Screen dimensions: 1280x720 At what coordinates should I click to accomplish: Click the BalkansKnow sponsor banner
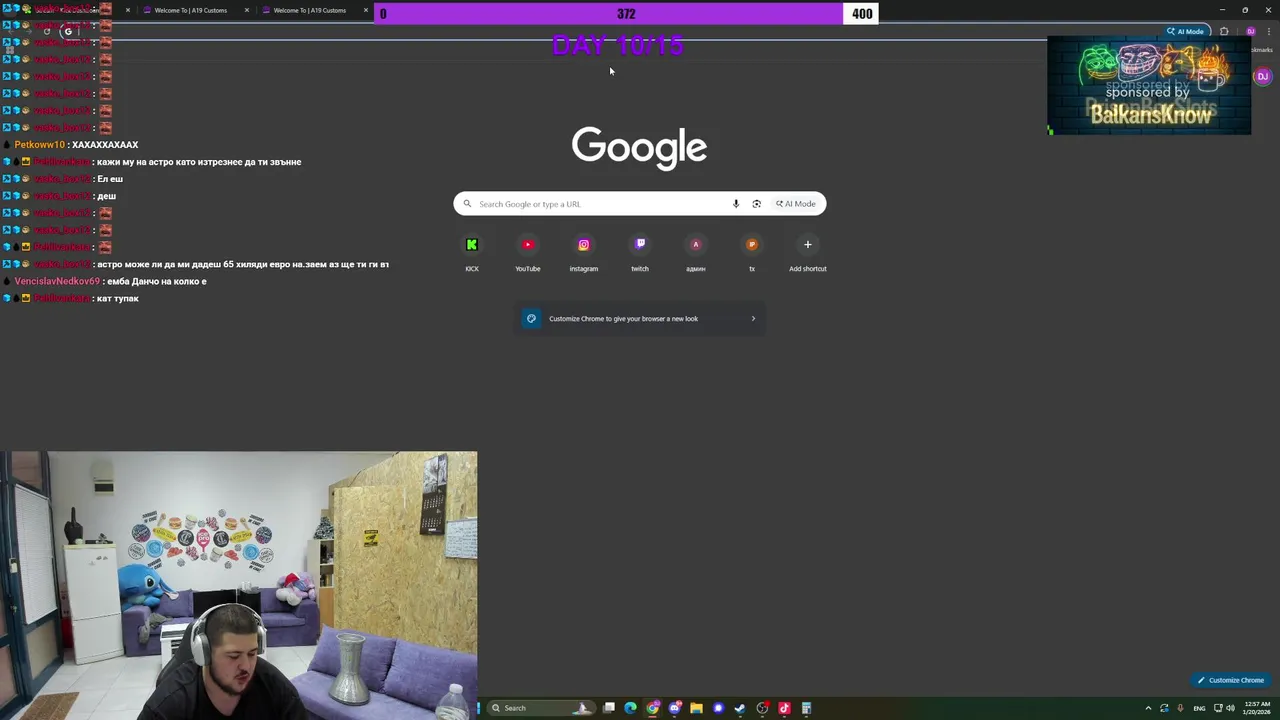coord(1149,85)
